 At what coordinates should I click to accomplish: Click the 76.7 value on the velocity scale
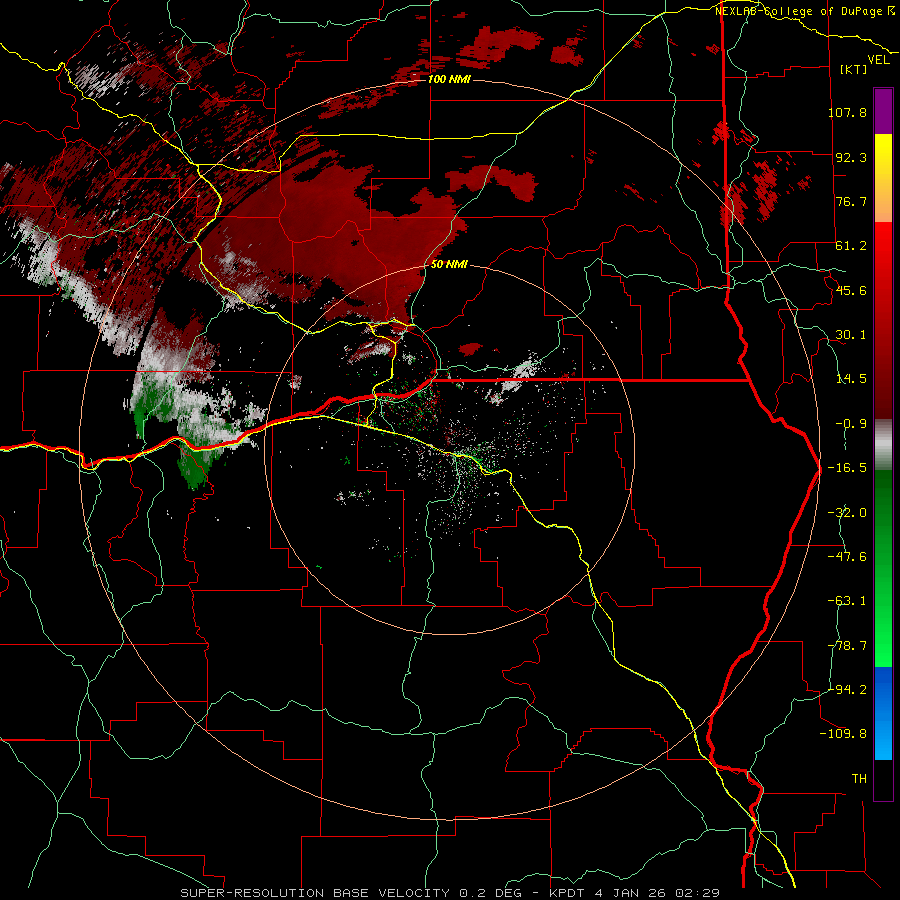(851, 201)
